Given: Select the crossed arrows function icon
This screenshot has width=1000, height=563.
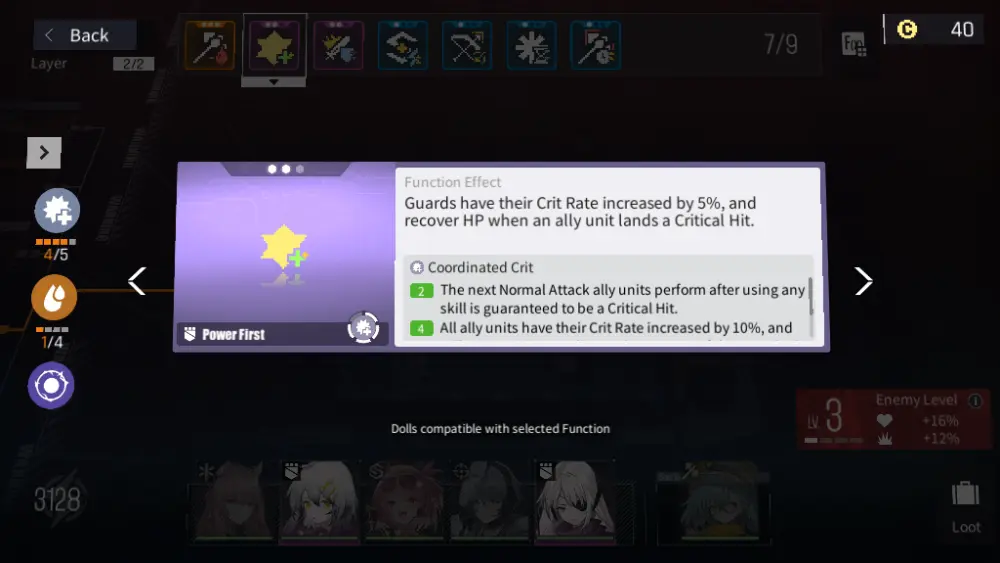Looking at the screenshot, I should click(x=467, y=45).
